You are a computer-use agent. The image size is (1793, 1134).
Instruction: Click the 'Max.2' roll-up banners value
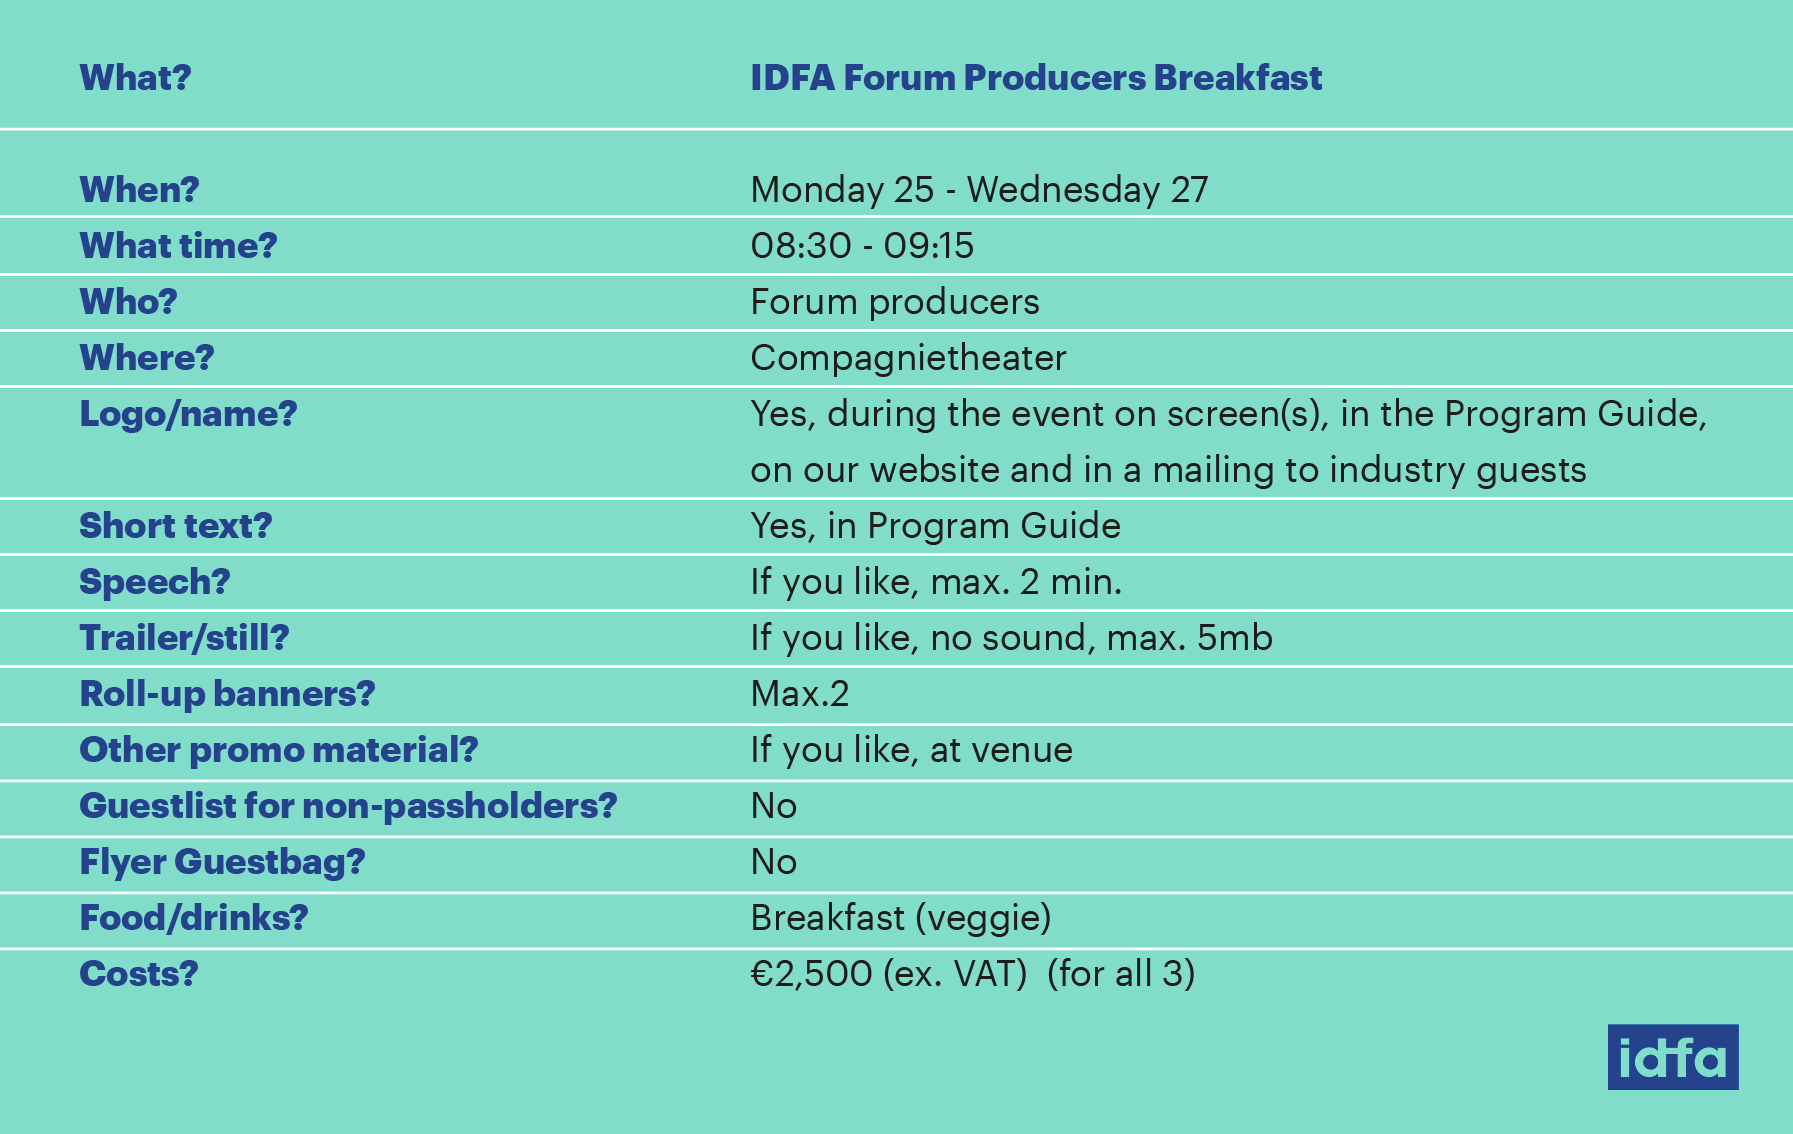click(x=800, y=694)
